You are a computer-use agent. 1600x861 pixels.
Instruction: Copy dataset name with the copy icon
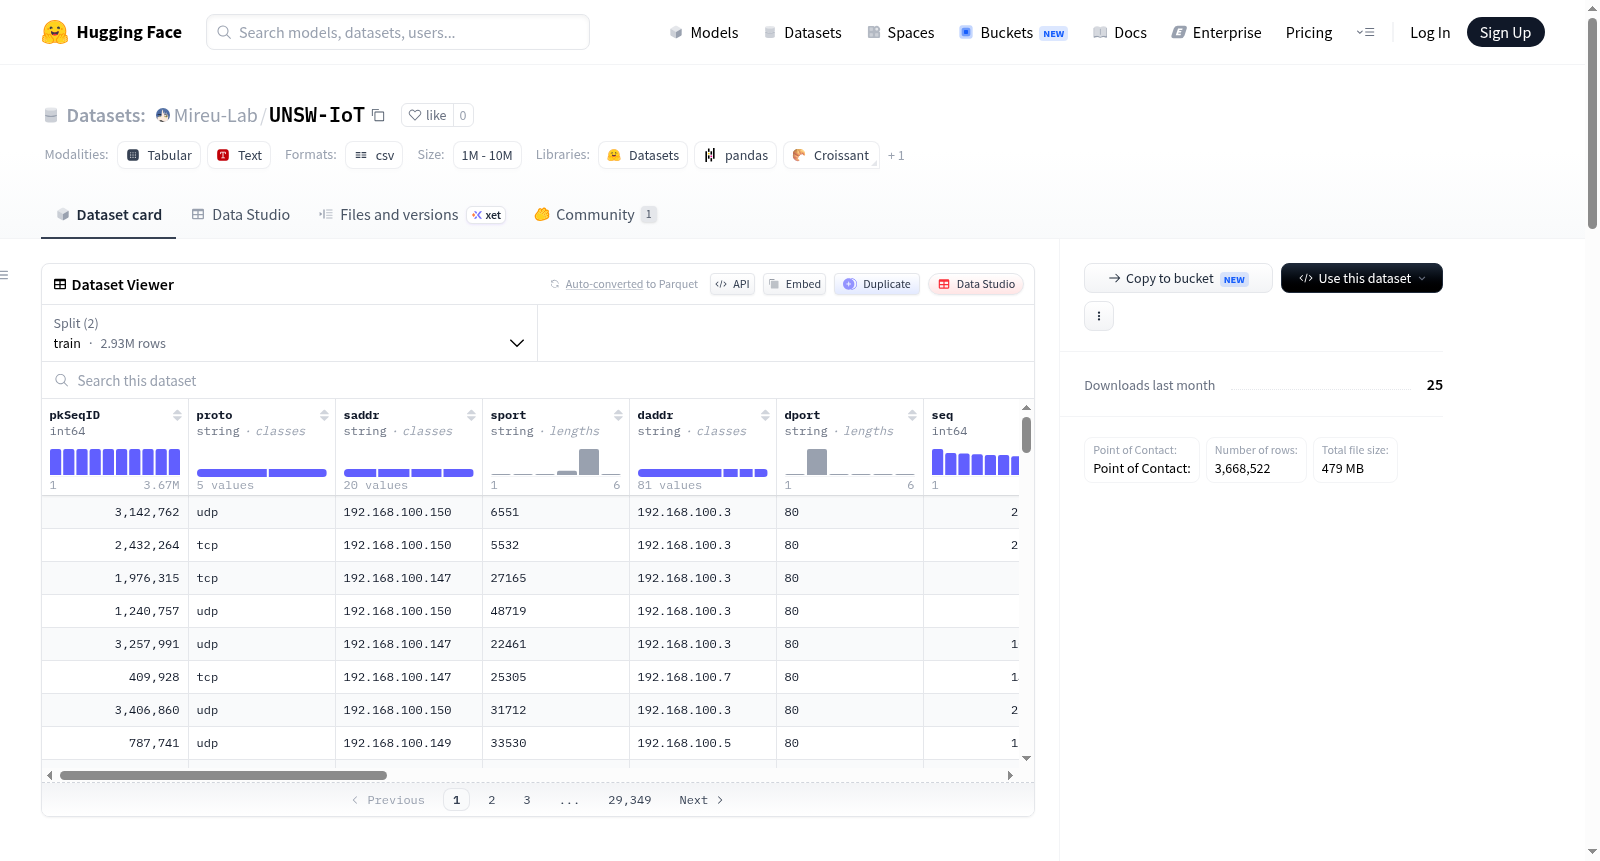tap(378, 115)
